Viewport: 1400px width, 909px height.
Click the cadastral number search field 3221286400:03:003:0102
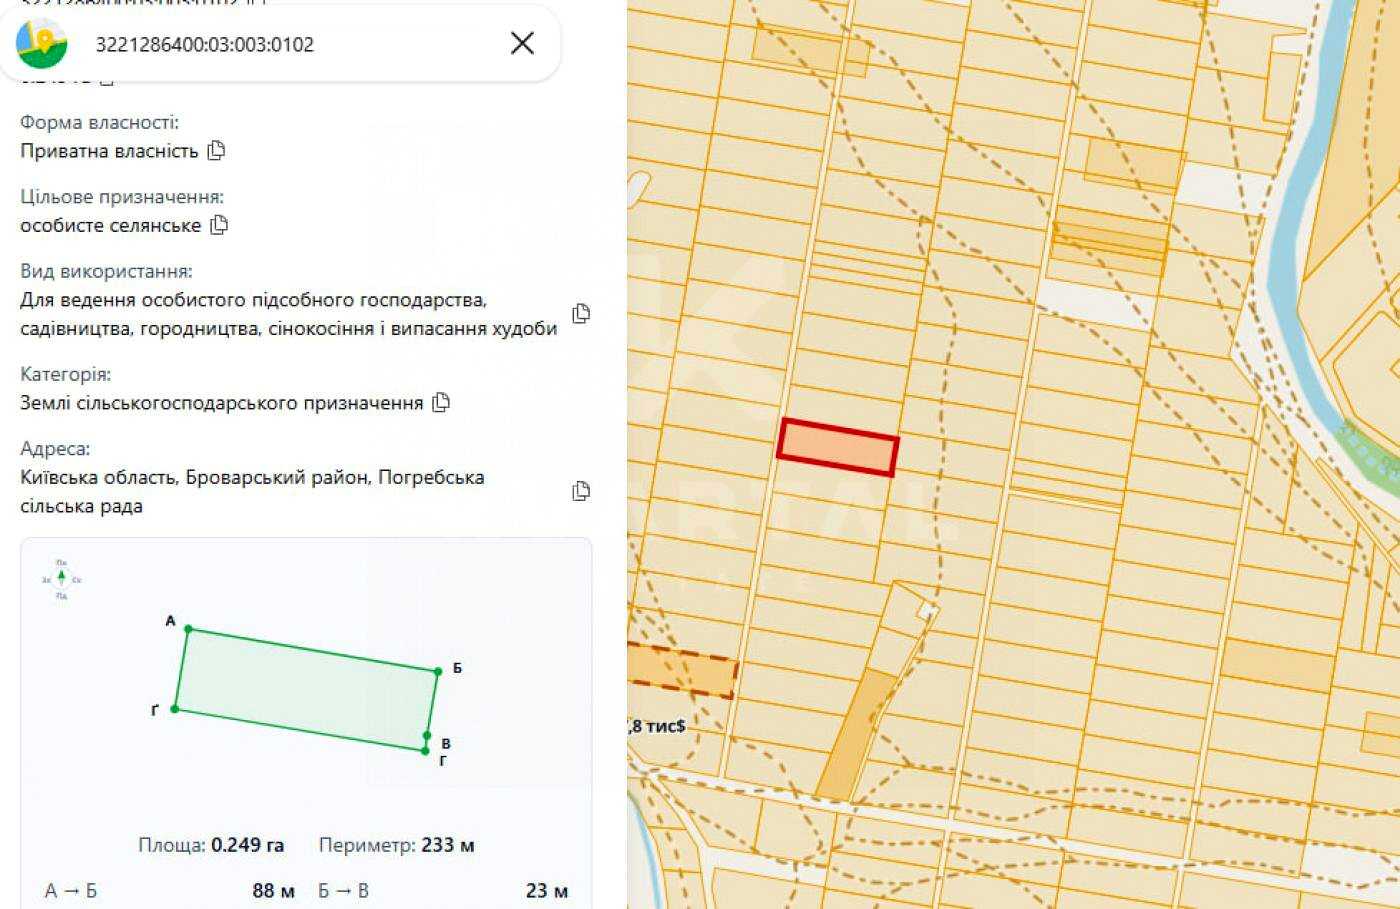click(x=205, y=44)
